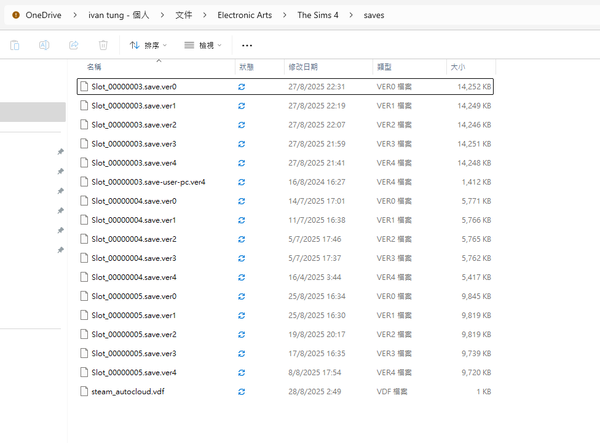Click the Share icon in the toolbar
Viewport: 600px width, 443px height.
coord(73,45)
